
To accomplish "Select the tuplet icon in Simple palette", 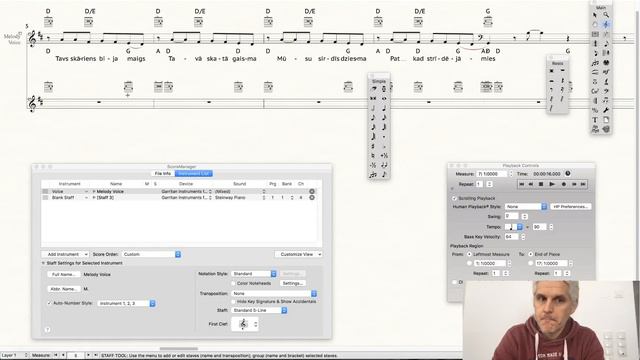I will [x=373, y=175].
